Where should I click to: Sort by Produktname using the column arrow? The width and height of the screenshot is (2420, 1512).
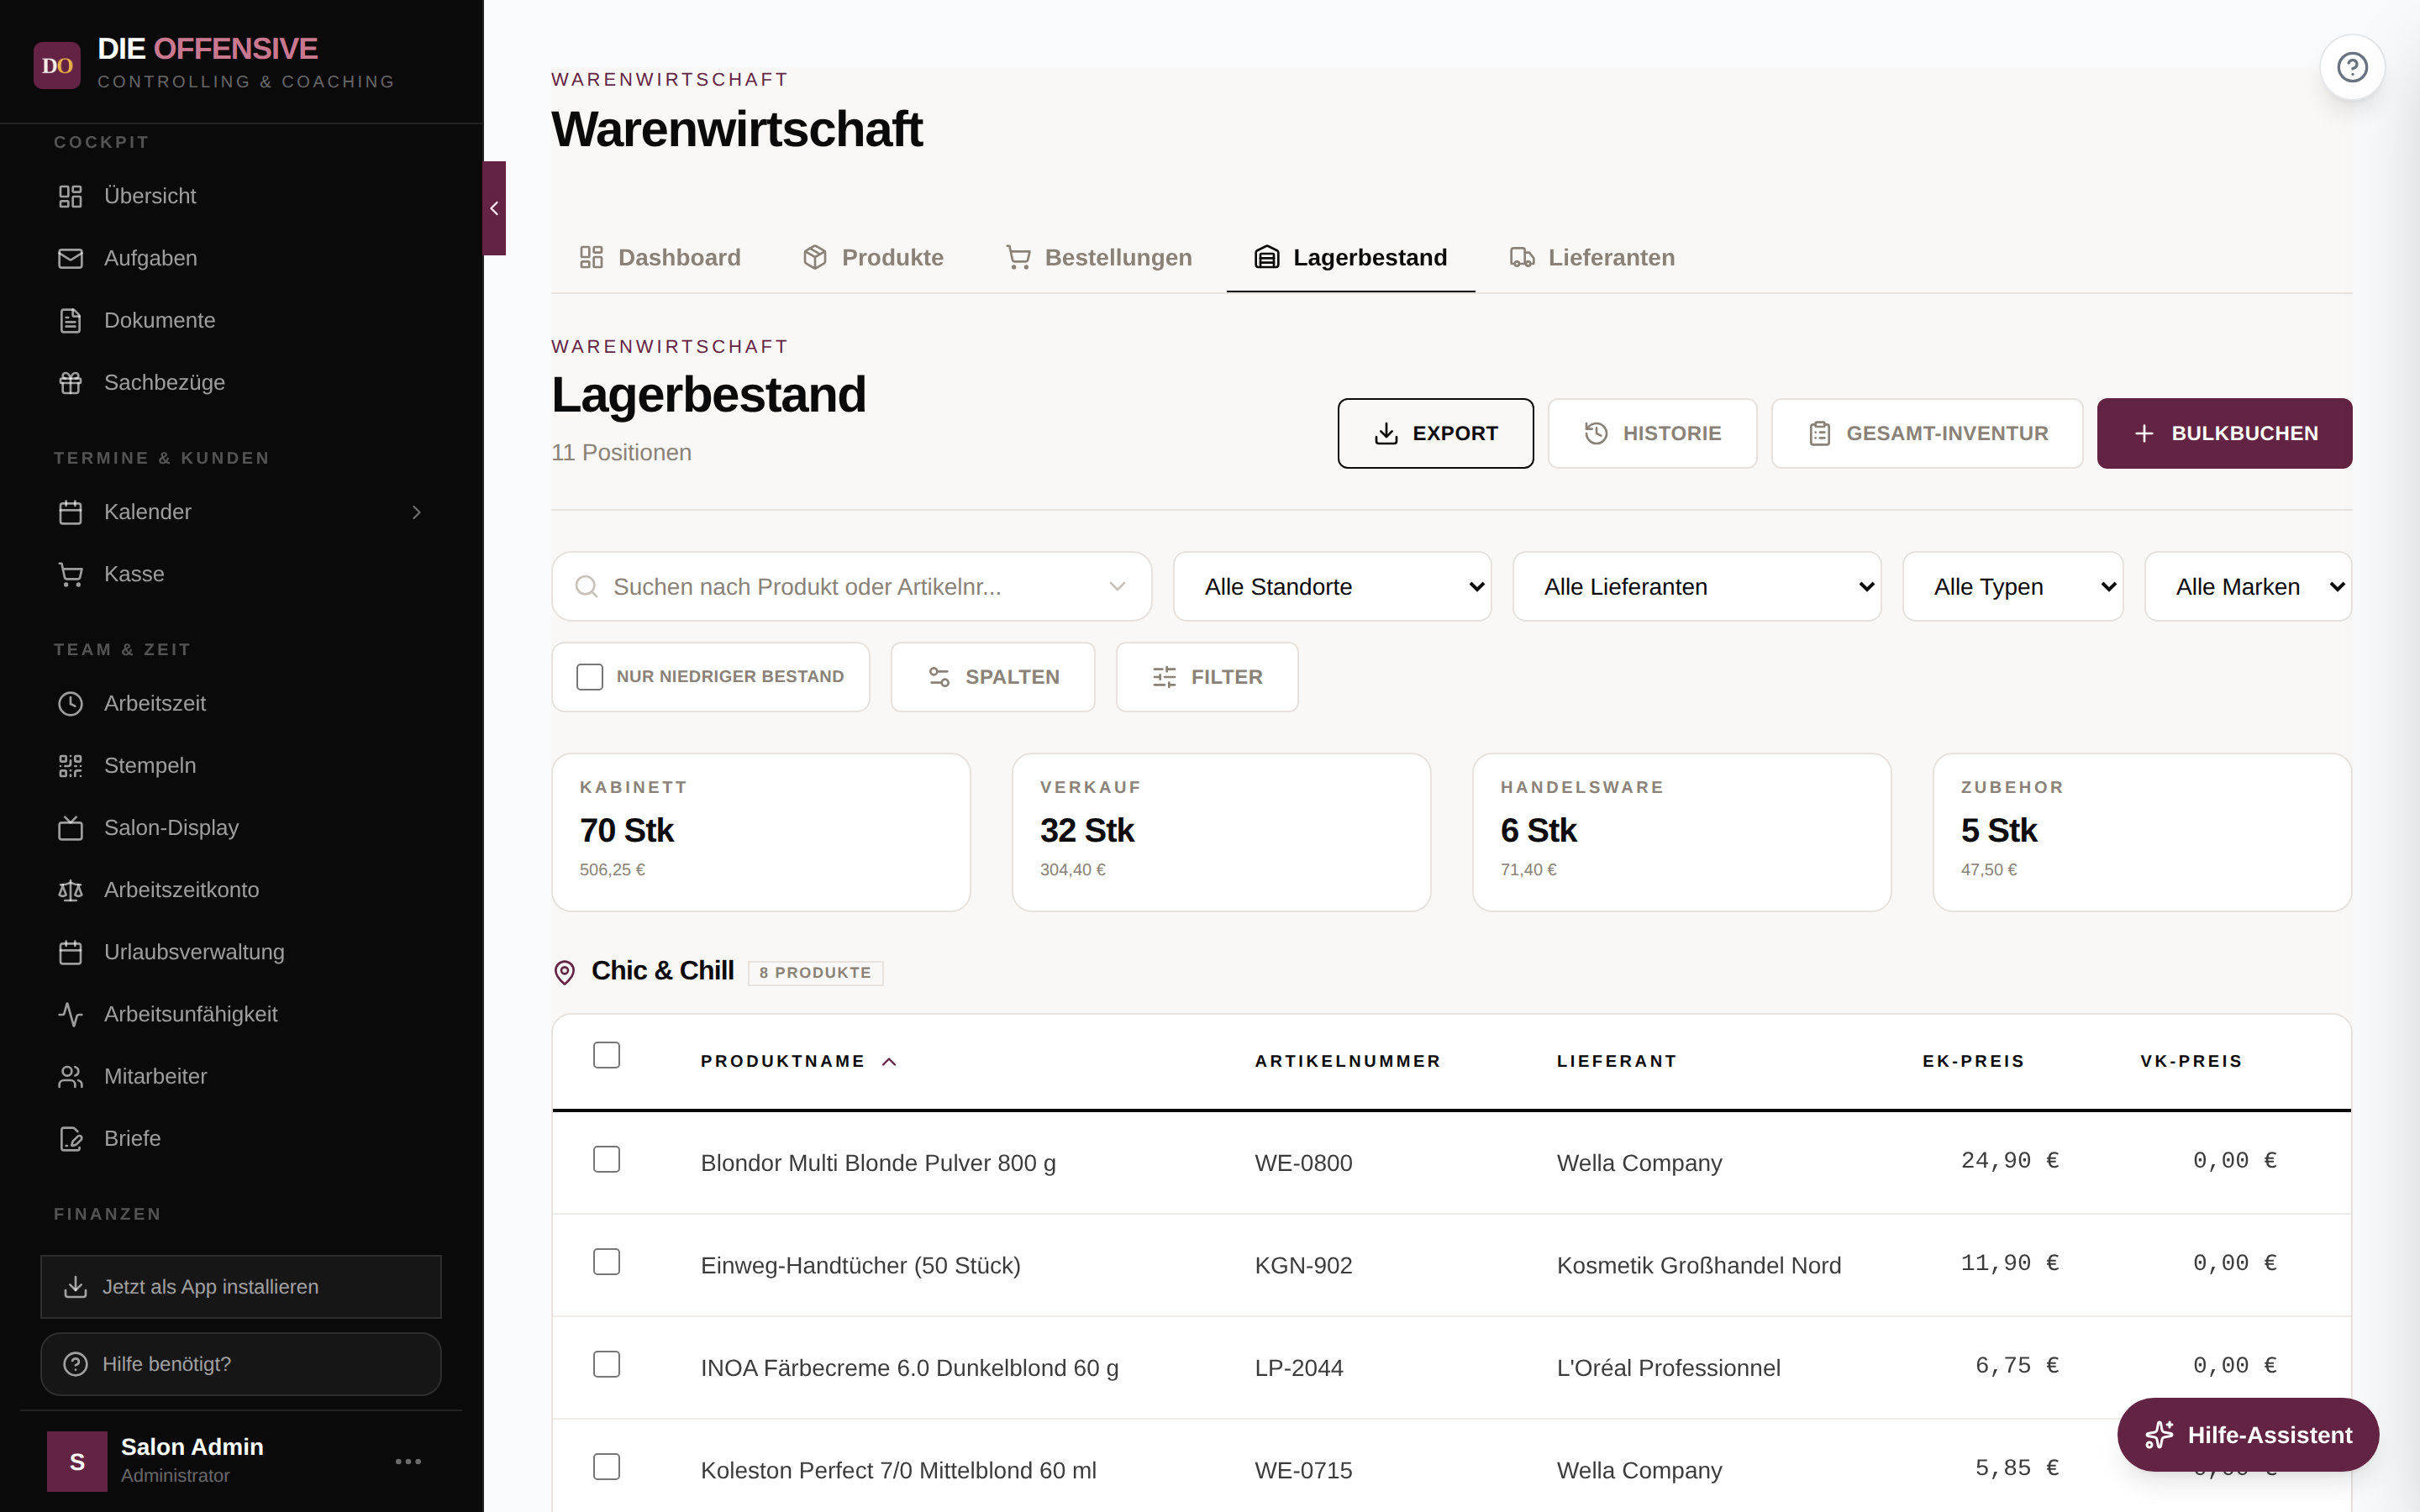click(889, 1061)
